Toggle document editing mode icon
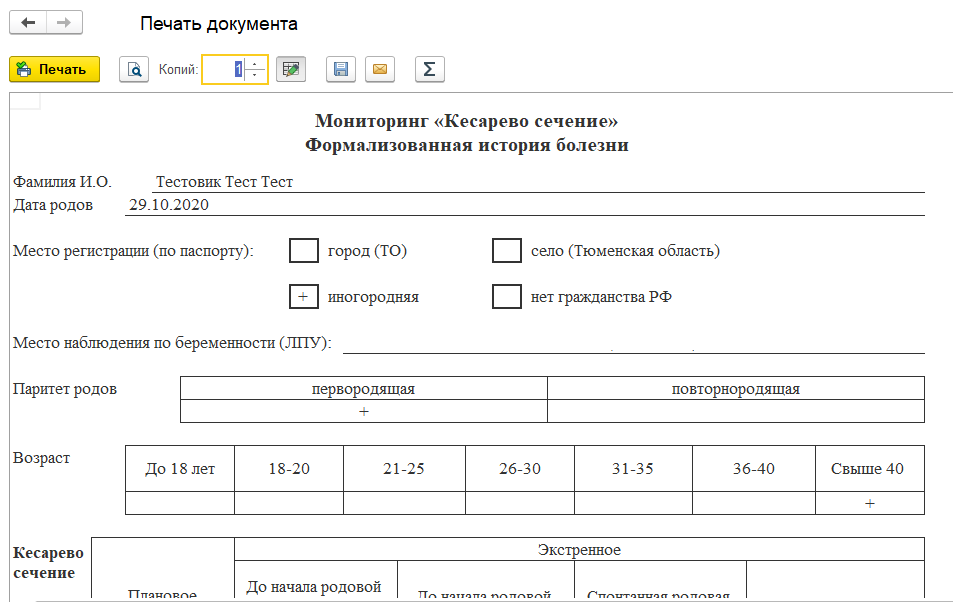The image size is (953, 602). [x=291, y=69]
